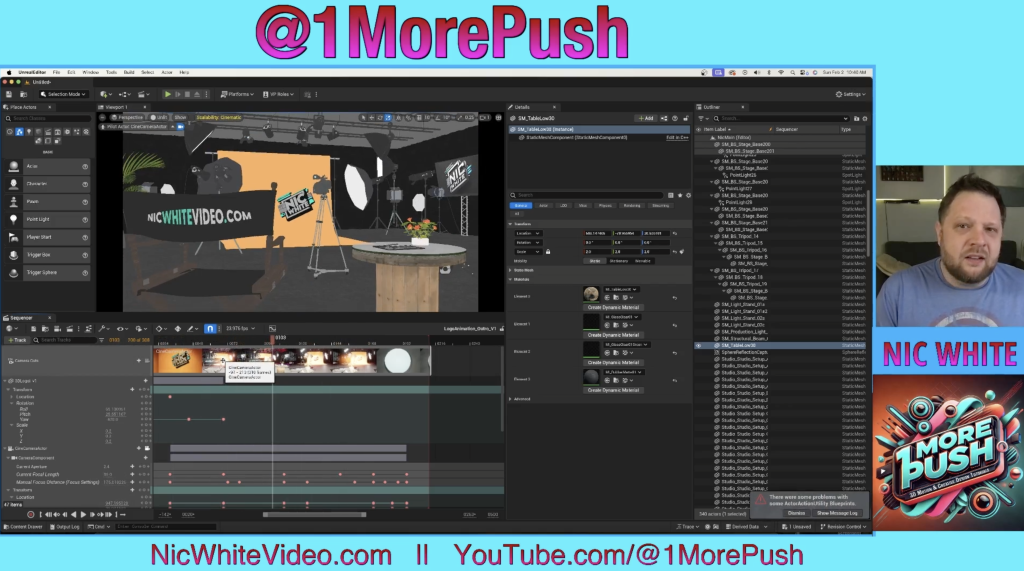Open the Cinematics clapperboard toolbar menu

[x=143, y=94]
